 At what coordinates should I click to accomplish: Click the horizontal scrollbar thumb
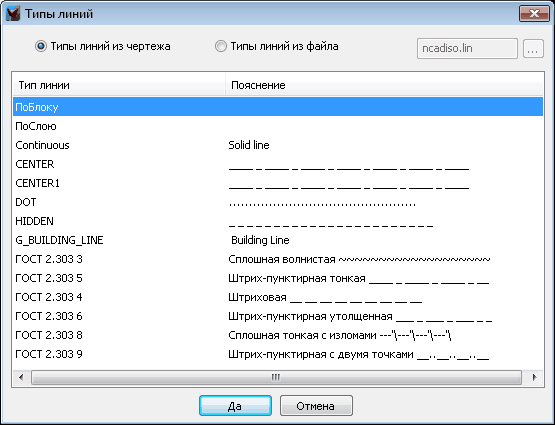(276, 377)
